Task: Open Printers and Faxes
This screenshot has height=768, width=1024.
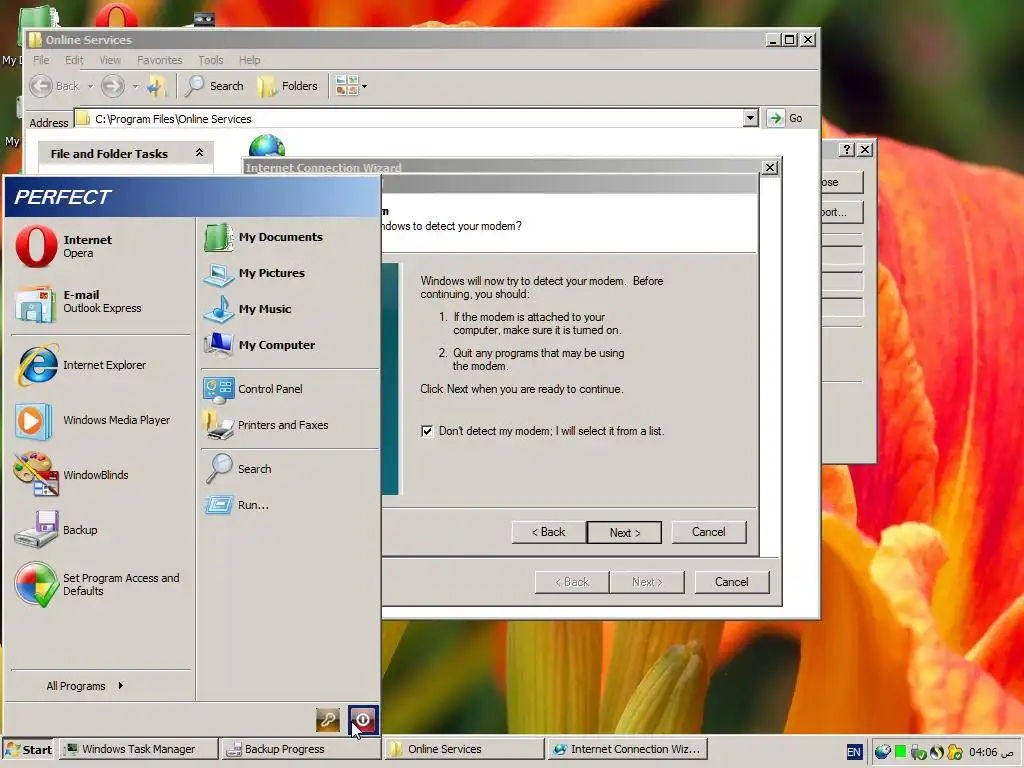Action: click(x=266, y=425)
